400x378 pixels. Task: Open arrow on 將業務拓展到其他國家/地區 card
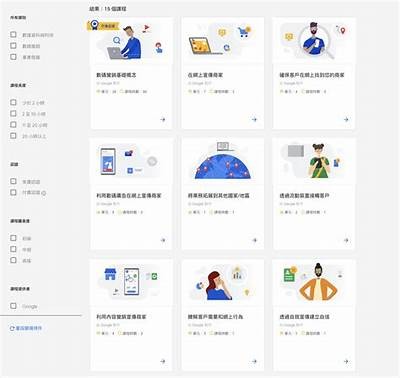point(254,240)
